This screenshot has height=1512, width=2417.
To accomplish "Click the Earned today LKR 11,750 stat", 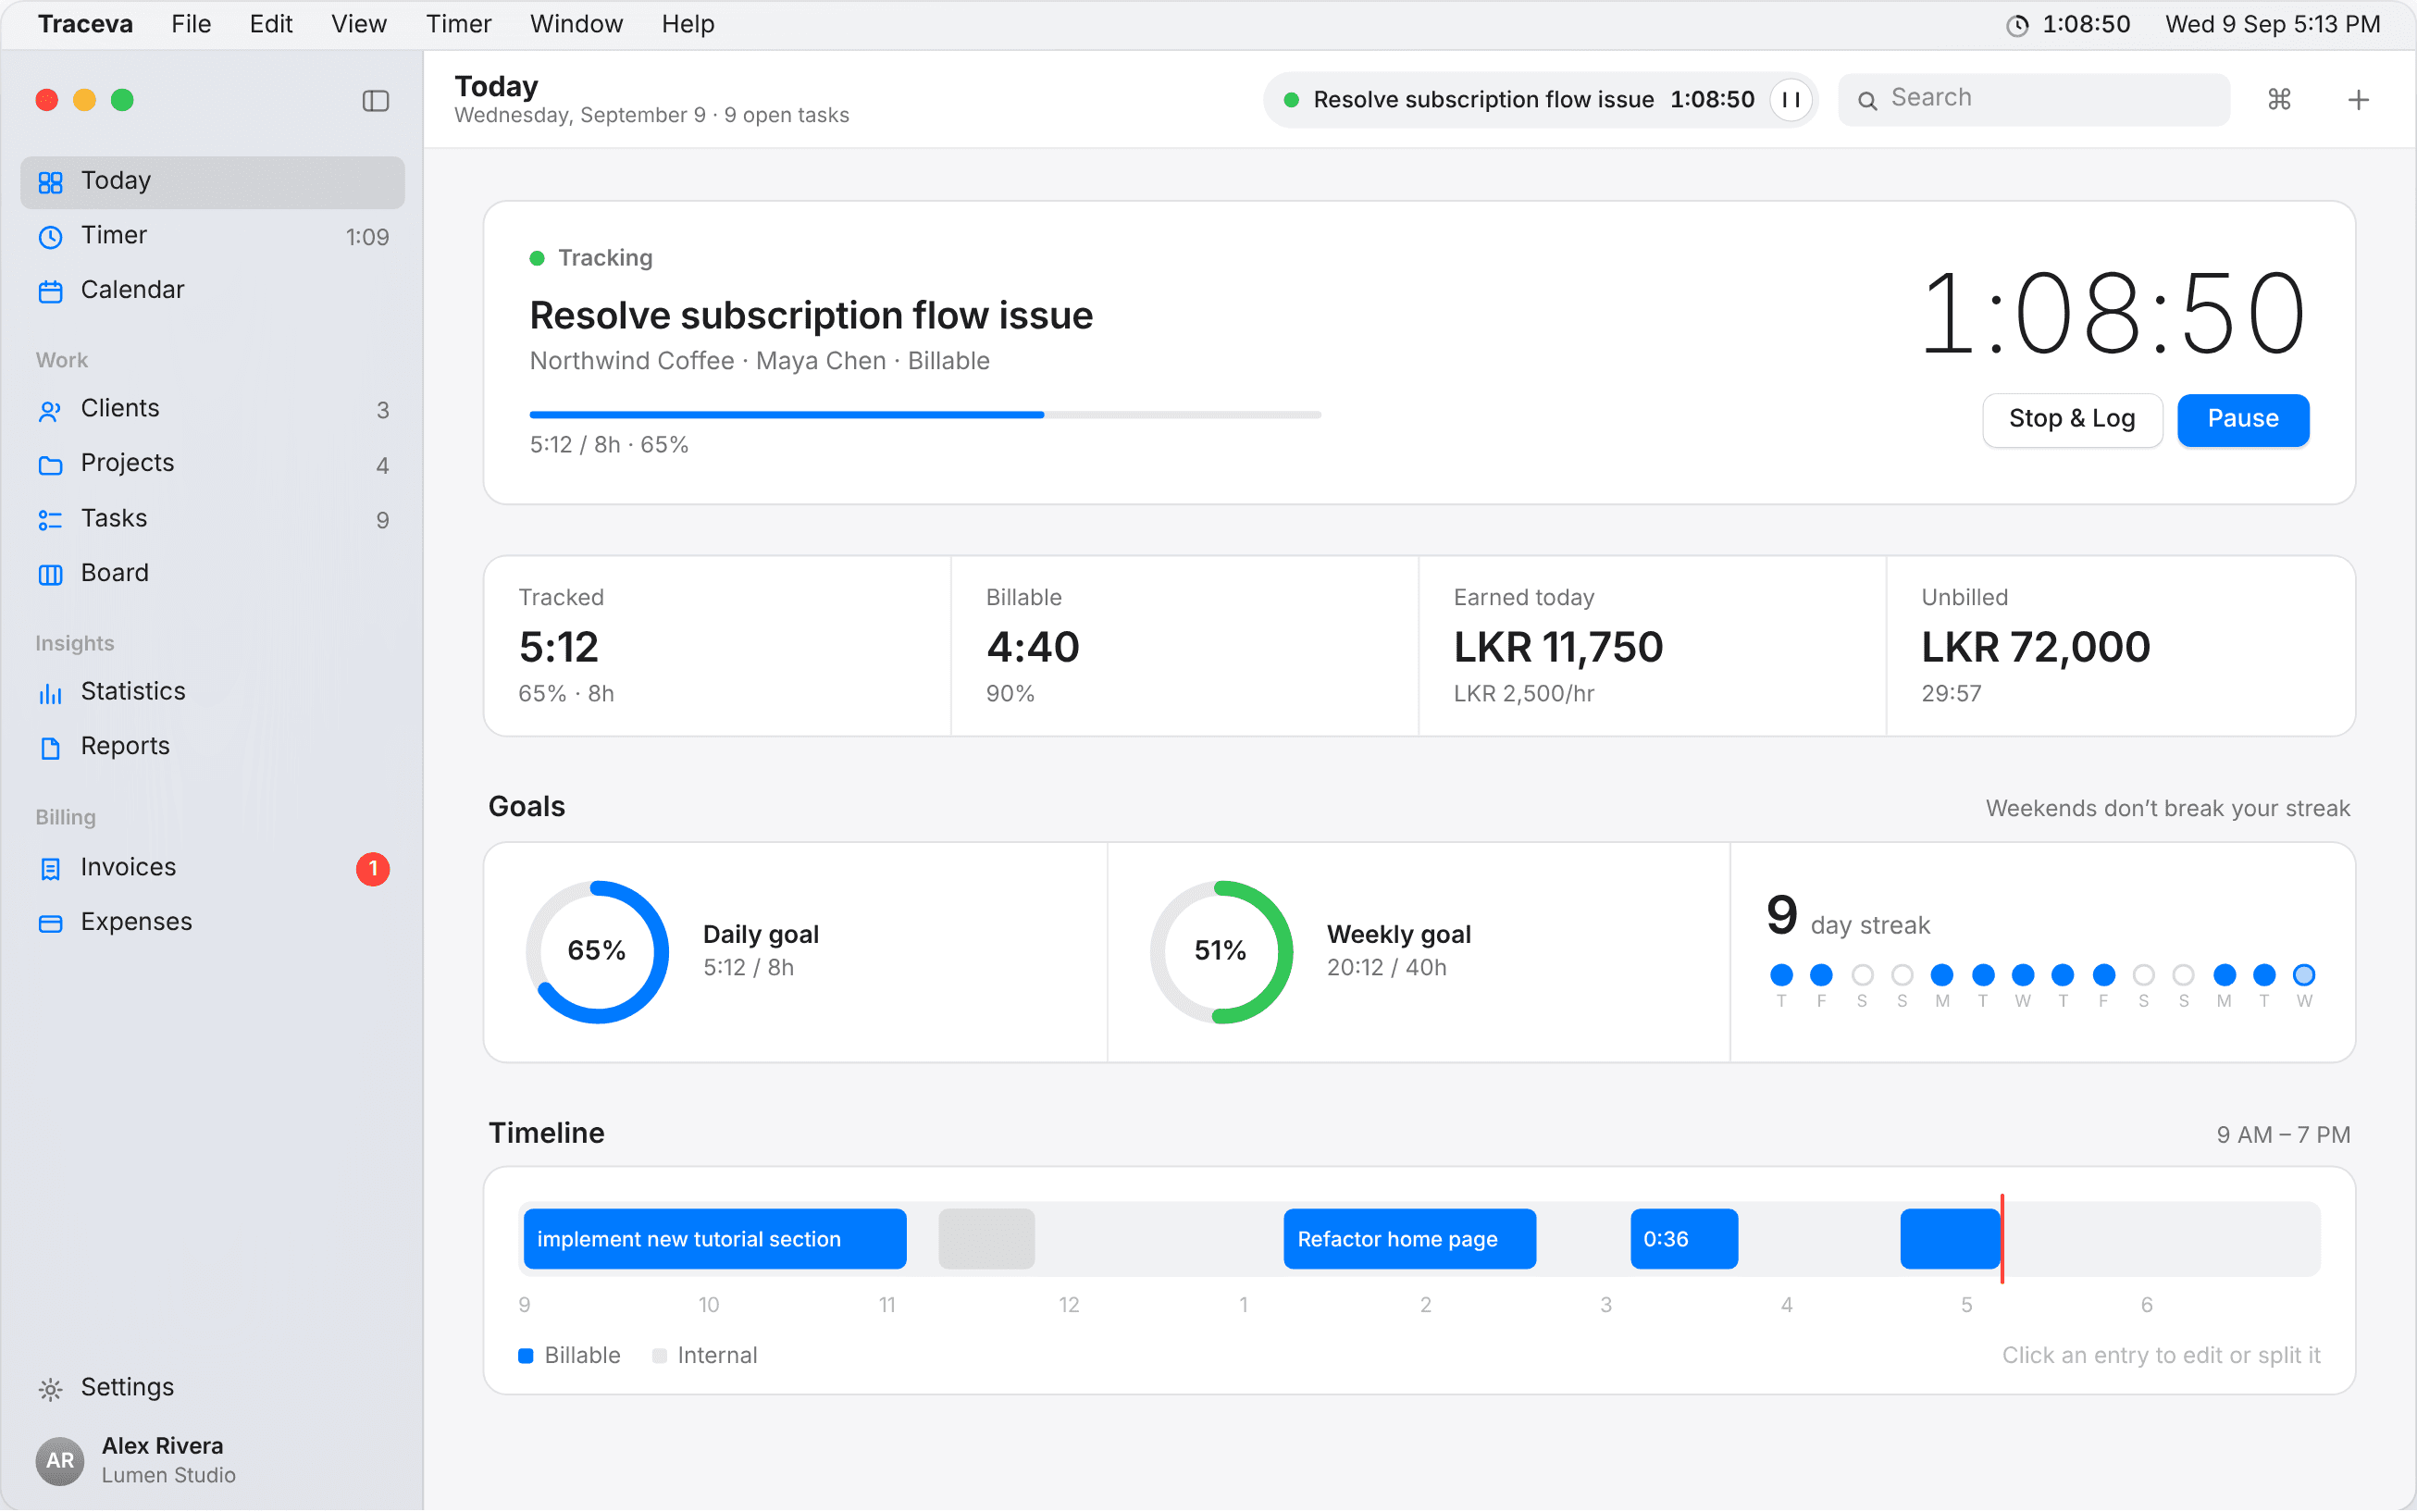I will [1652, 646].
